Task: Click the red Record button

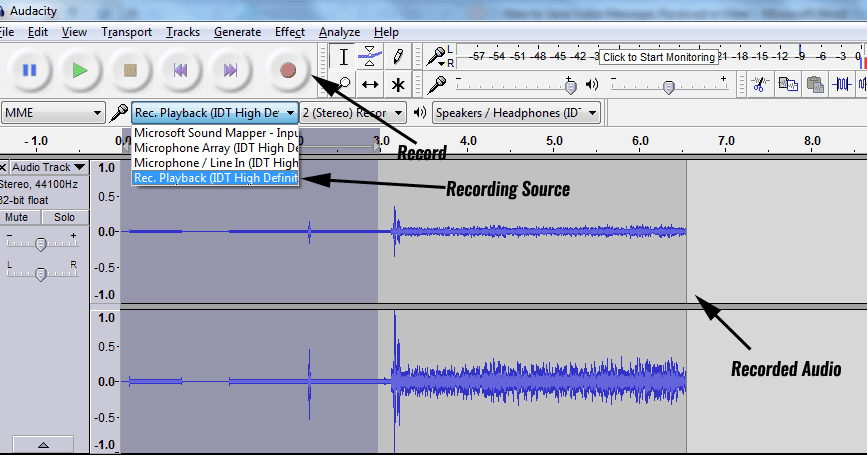Action: (x=288, y=70)
